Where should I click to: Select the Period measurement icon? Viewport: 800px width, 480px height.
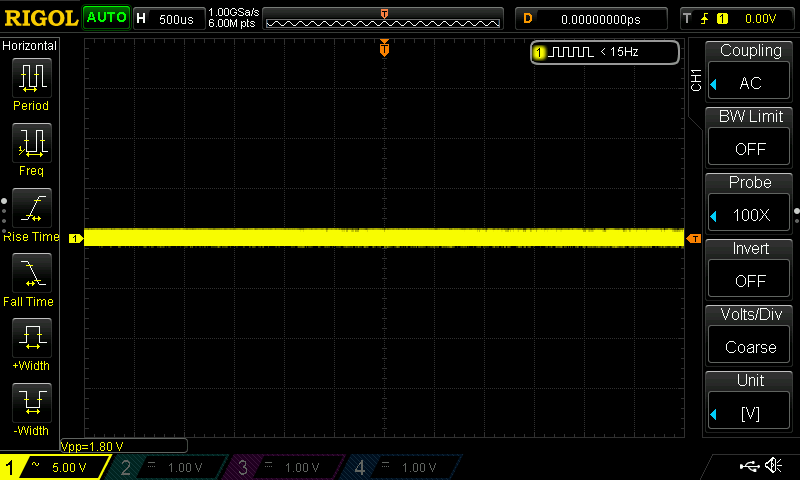32,78
